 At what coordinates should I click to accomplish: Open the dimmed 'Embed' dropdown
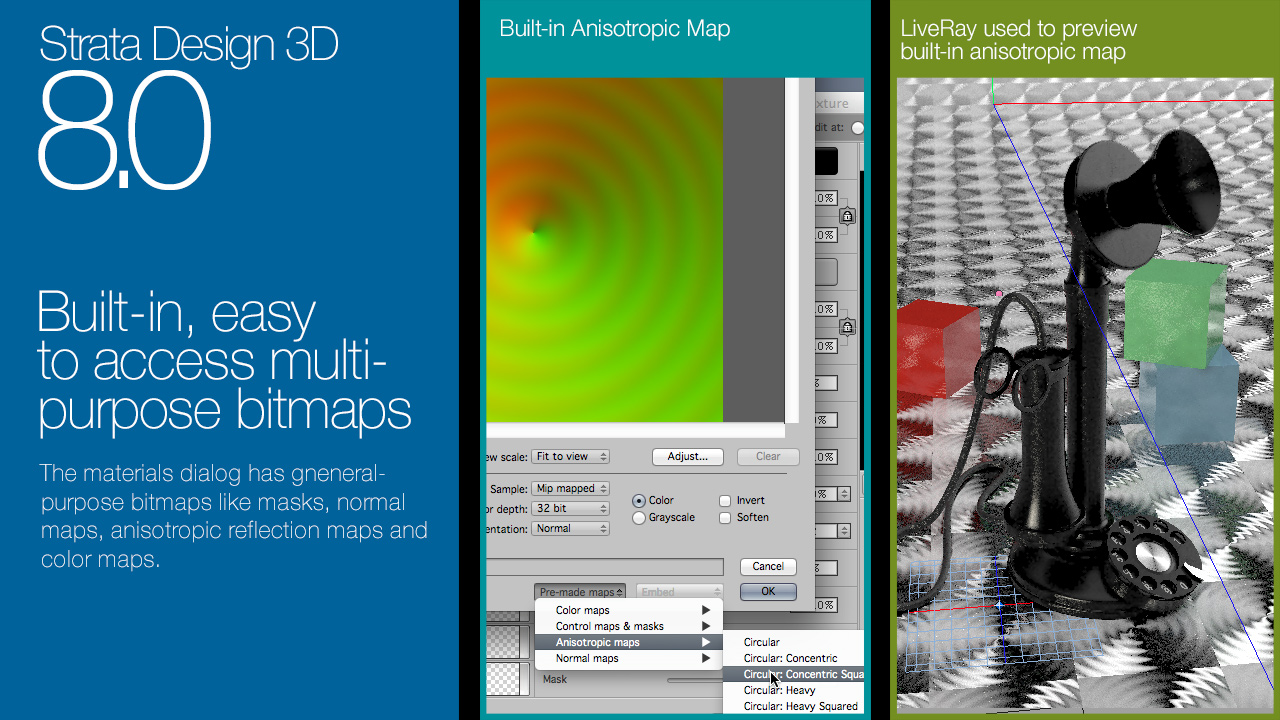(679, 592)
